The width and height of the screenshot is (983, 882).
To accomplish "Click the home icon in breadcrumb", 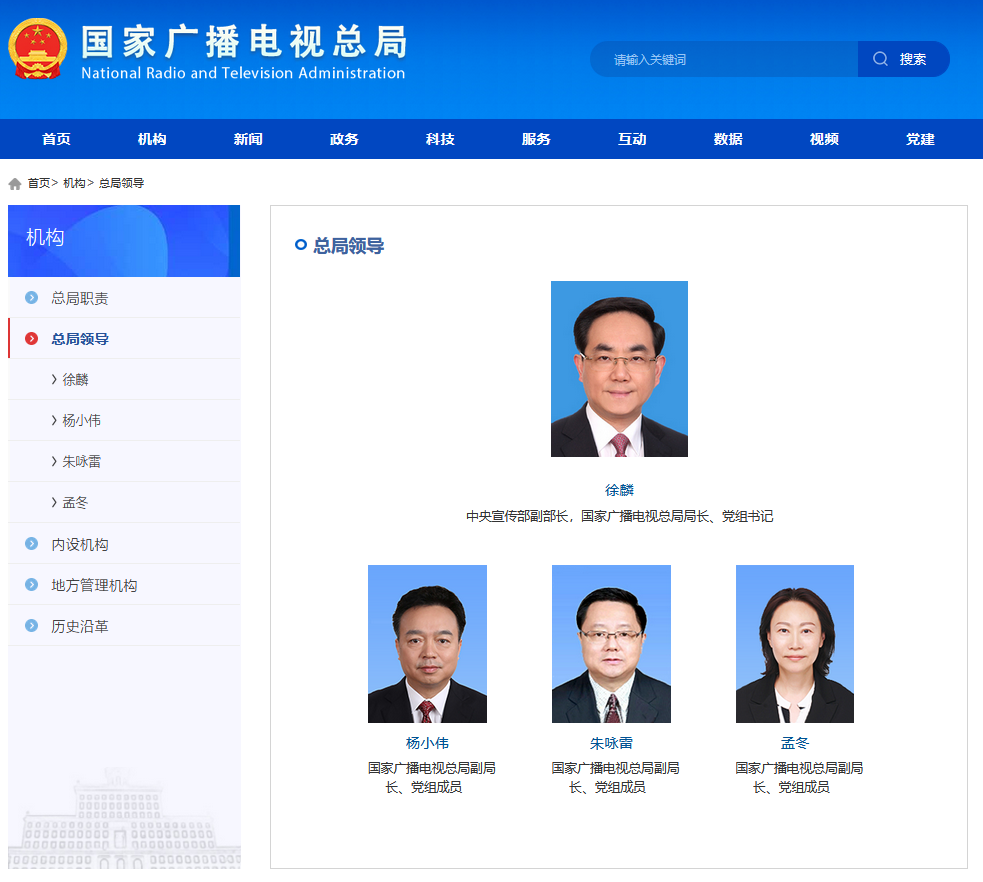I will (14, 184).
